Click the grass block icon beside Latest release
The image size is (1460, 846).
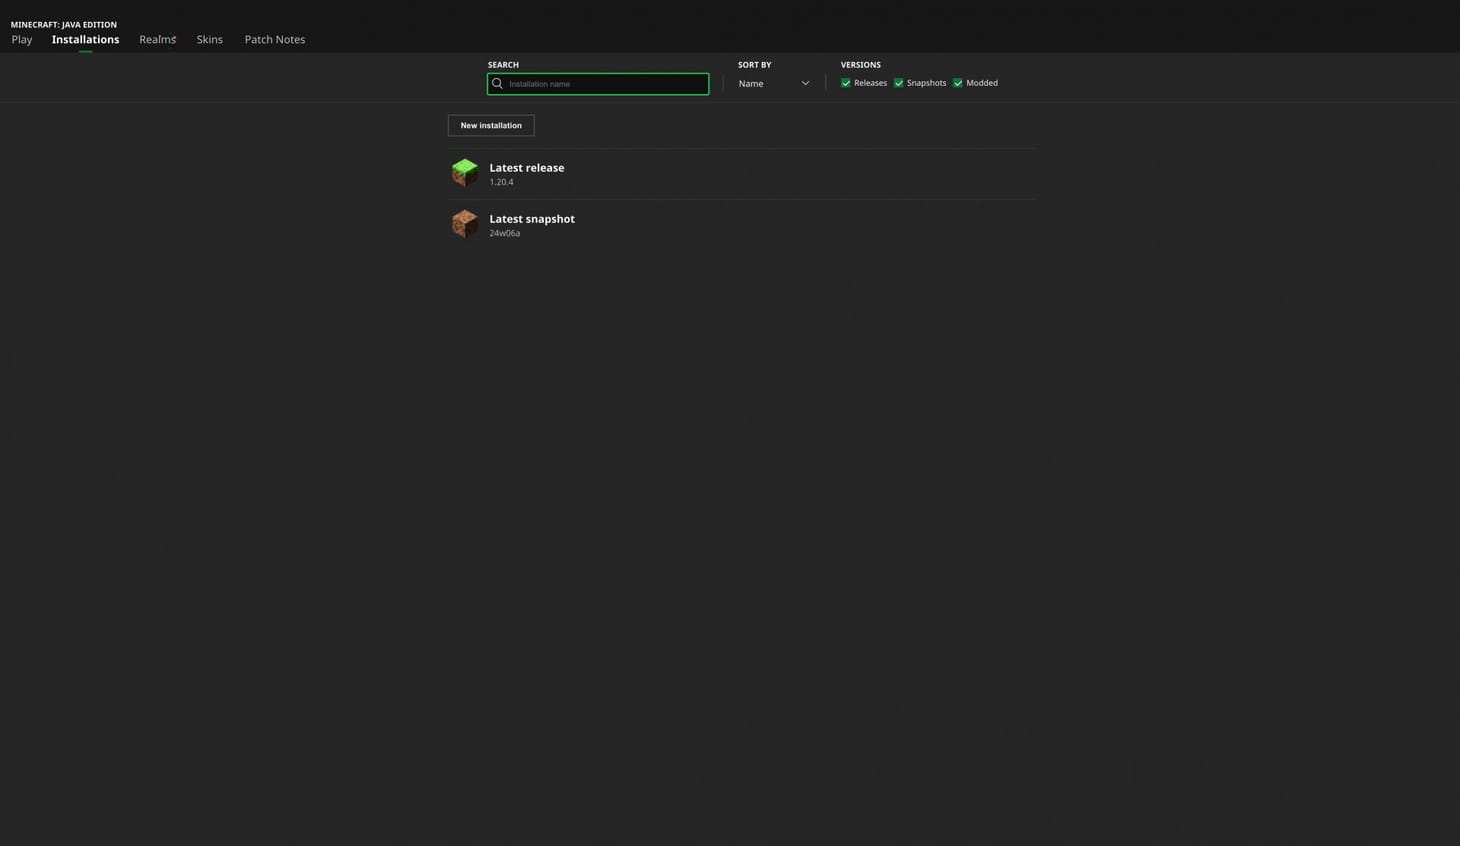coord(464,172)
